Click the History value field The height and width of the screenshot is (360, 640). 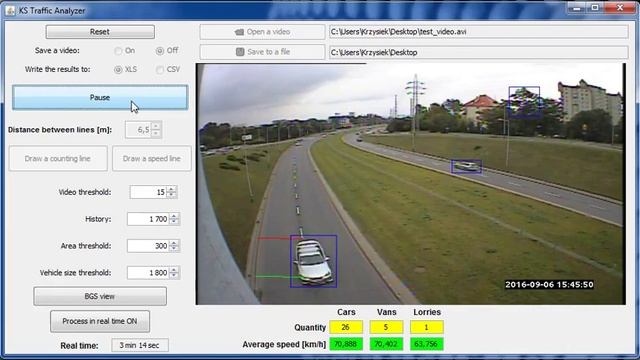pos(148,219)
